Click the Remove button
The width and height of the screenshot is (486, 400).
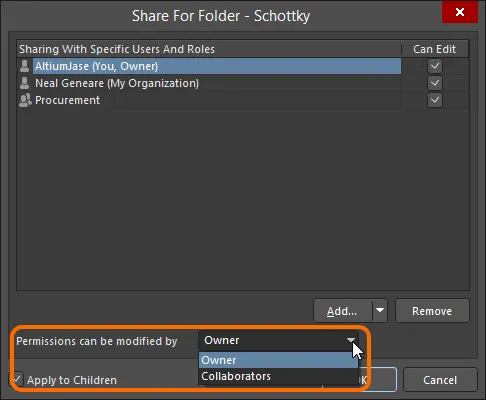[432, 311]
